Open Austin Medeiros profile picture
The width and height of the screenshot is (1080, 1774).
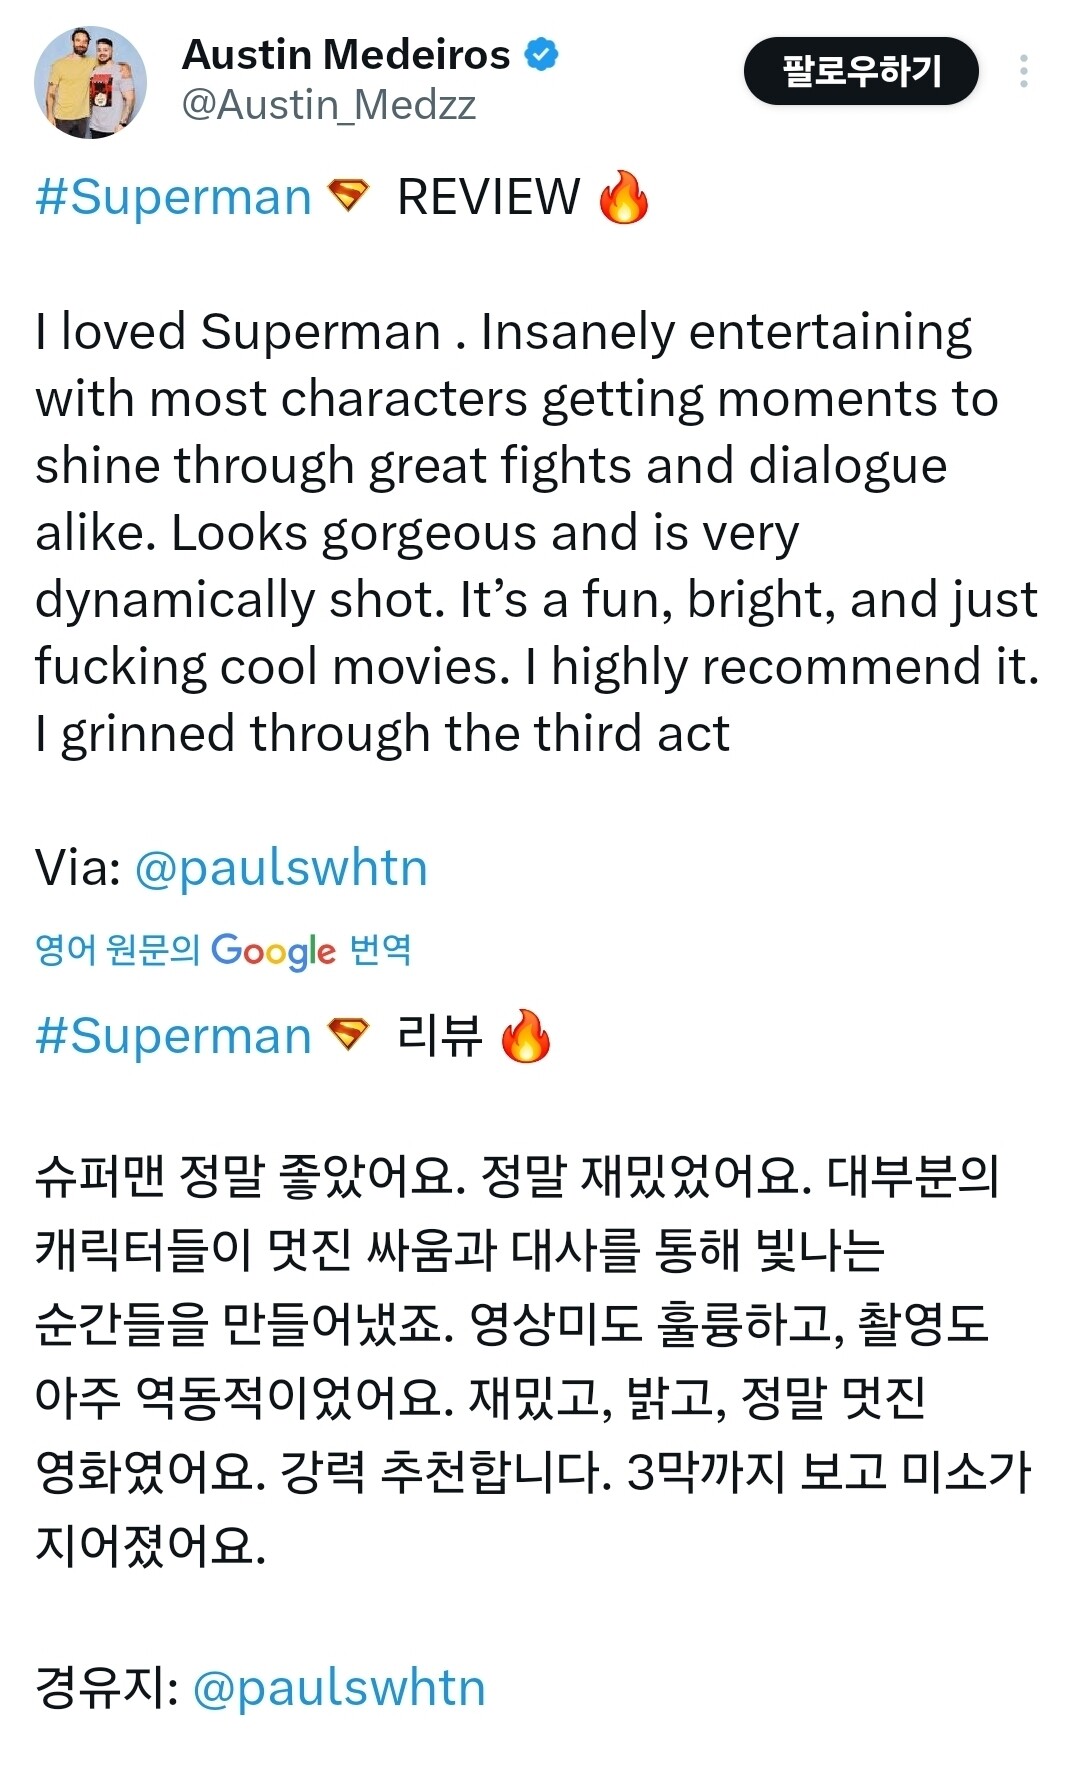point(90,83)
